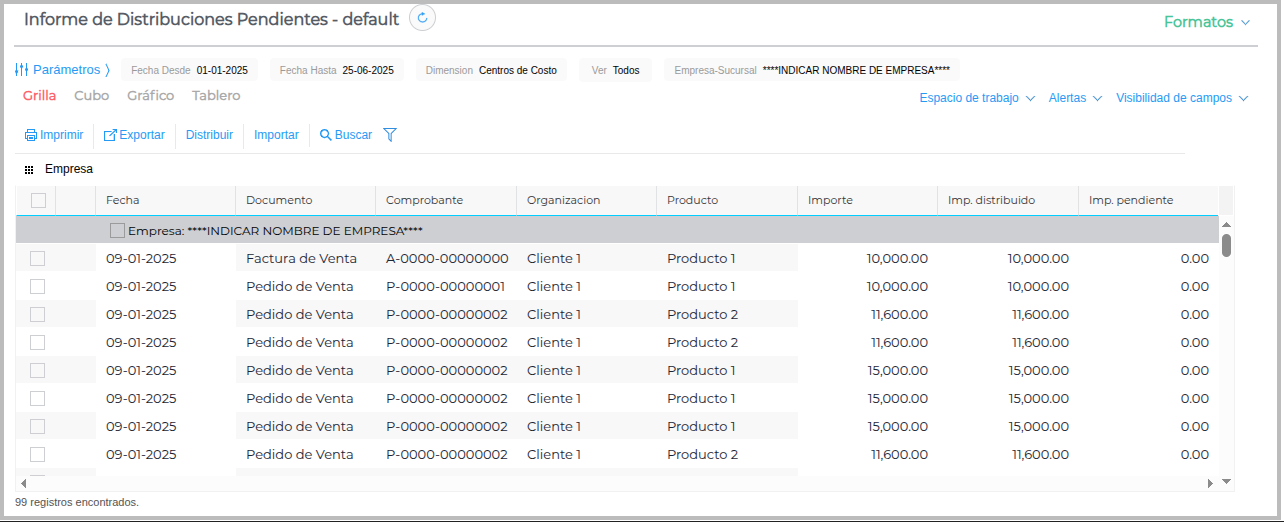This screenshot has width=1284, height=522.
Task: Click the vertical scrollbar down arrow
Action: (1226, 482)
